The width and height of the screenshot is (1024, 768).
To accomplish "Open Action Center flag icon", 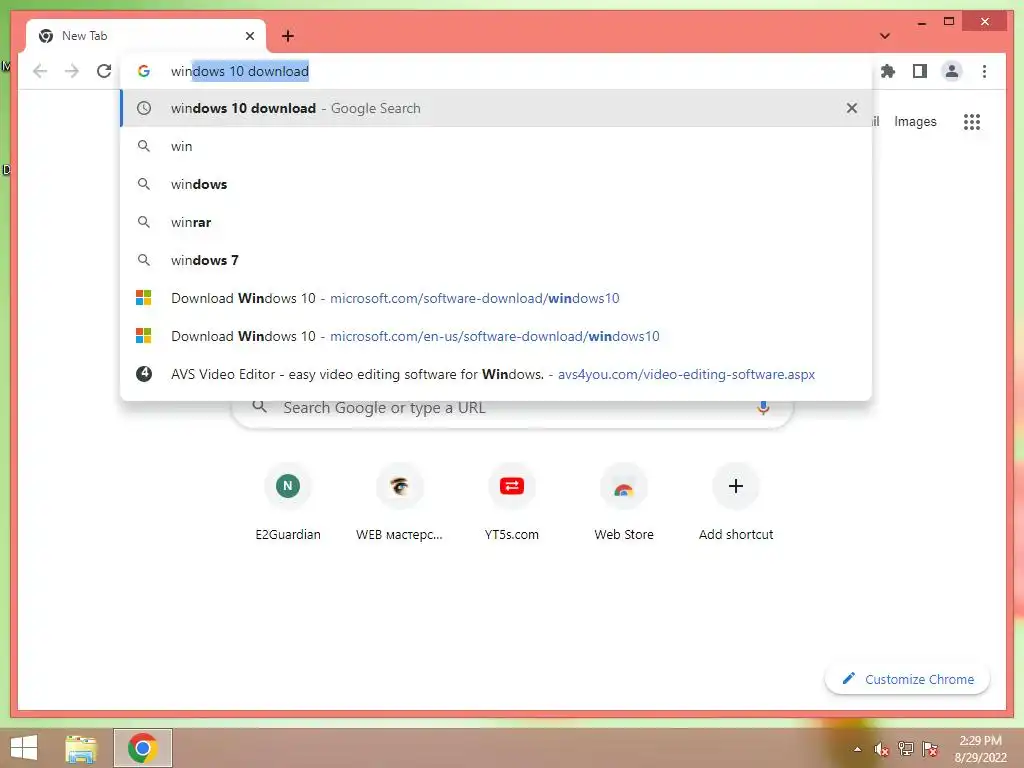I will click(930, 749).
